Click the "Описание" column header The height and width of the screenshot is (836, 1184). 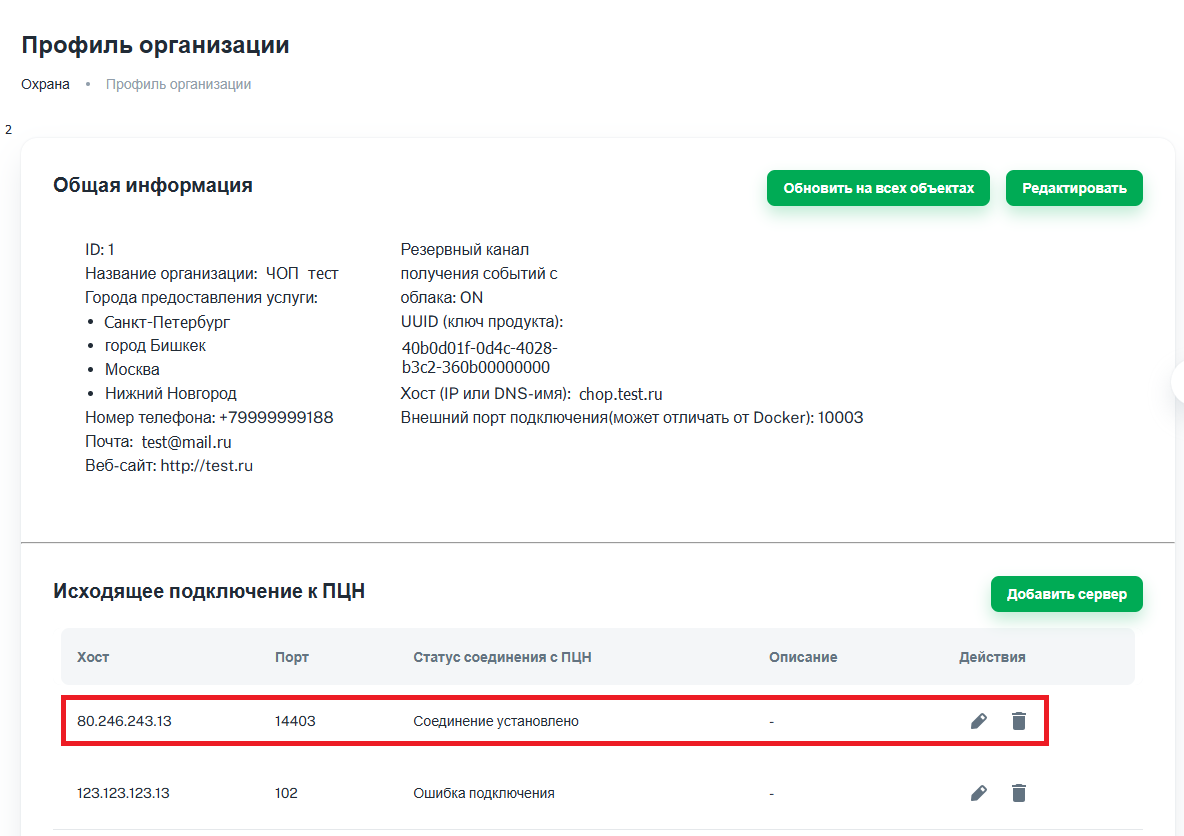[x=803, y=657]
